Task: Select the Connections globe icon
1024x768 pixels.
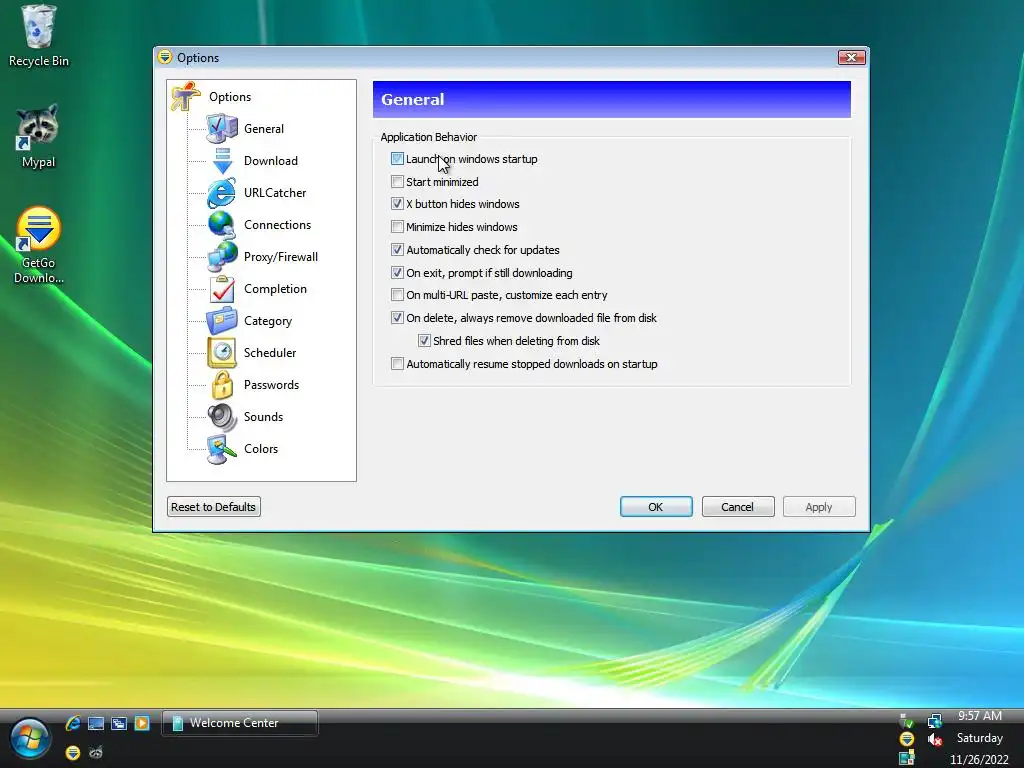Action: point(222,225)
